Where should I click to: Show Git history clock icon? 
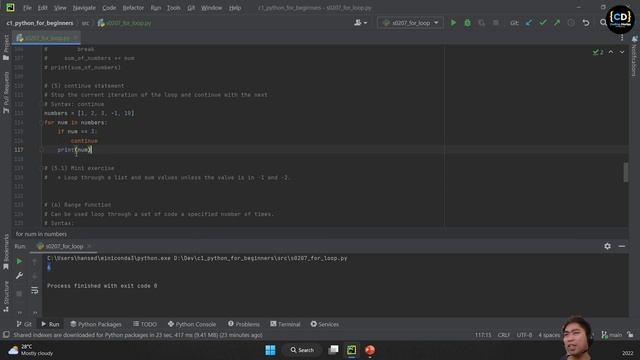(571, 23)
